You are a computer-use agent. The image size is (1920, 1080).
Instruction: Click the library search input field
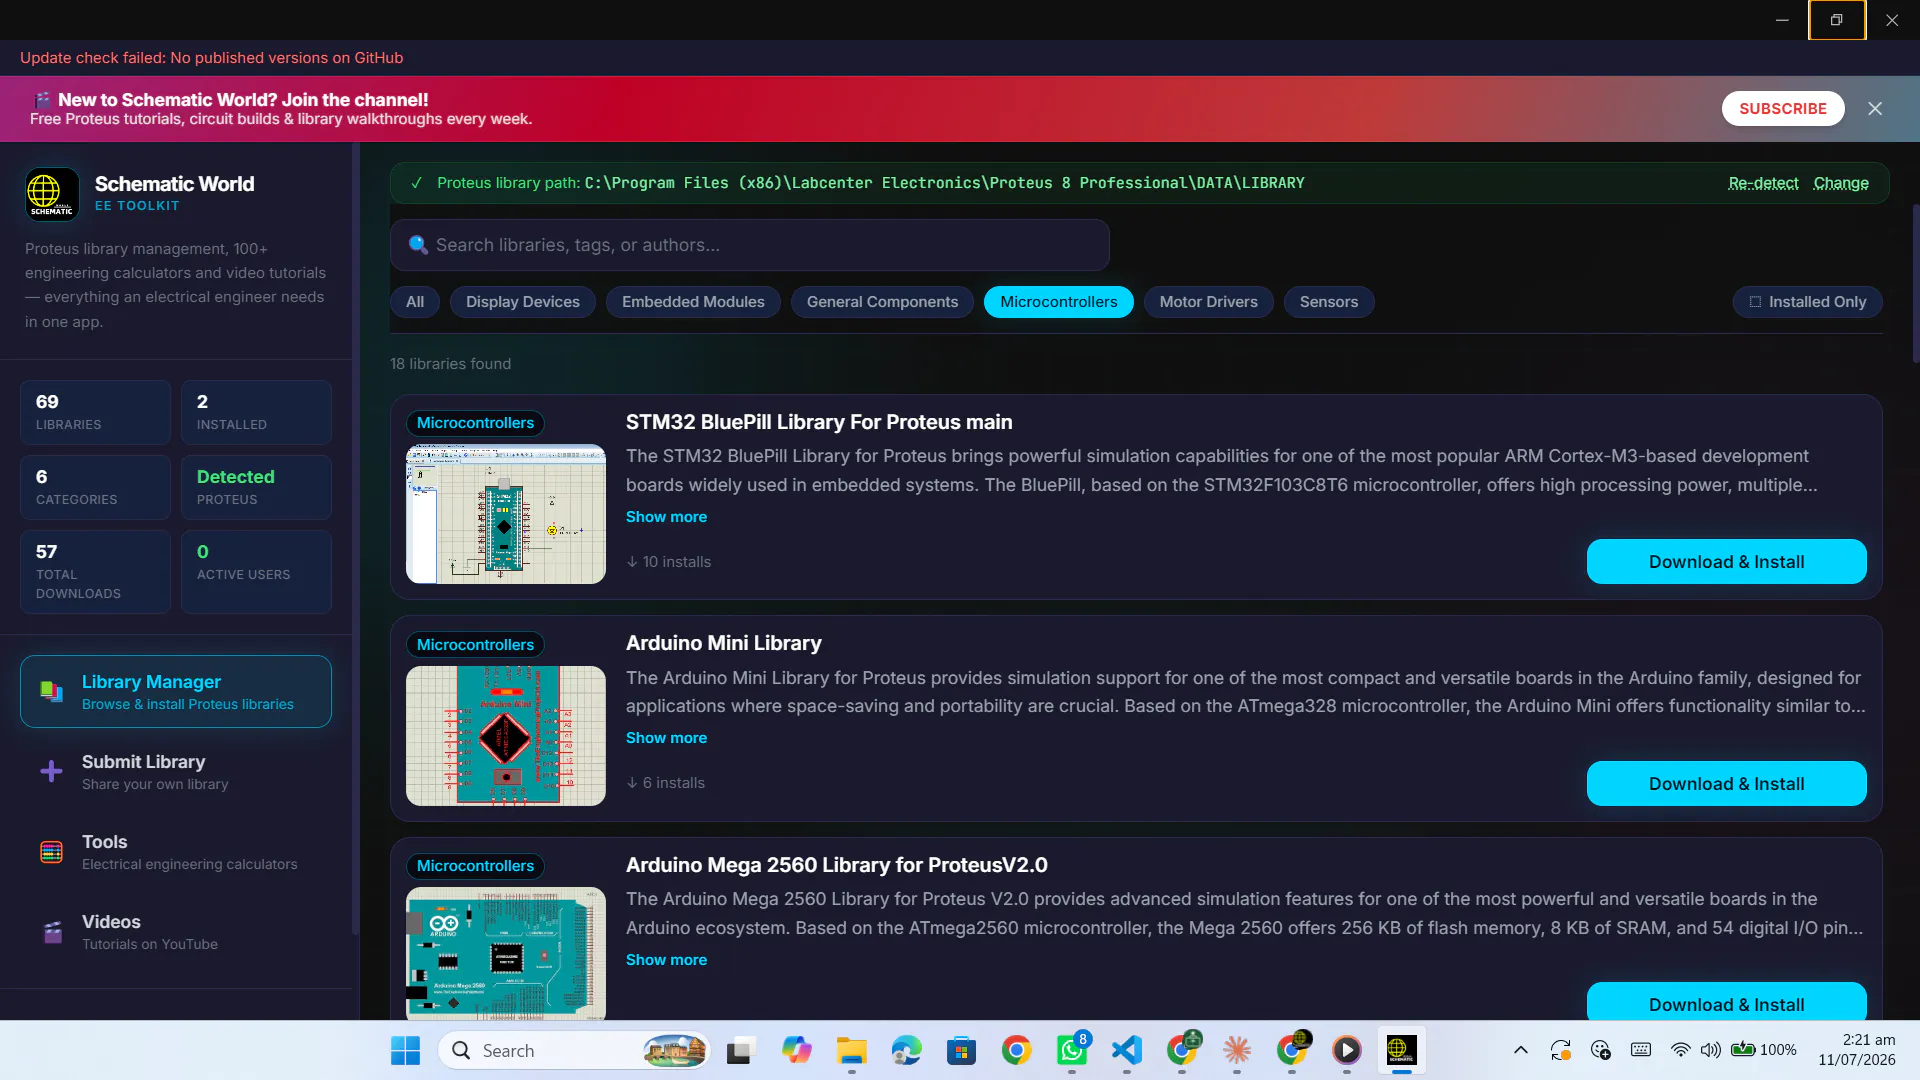point(750,245)
